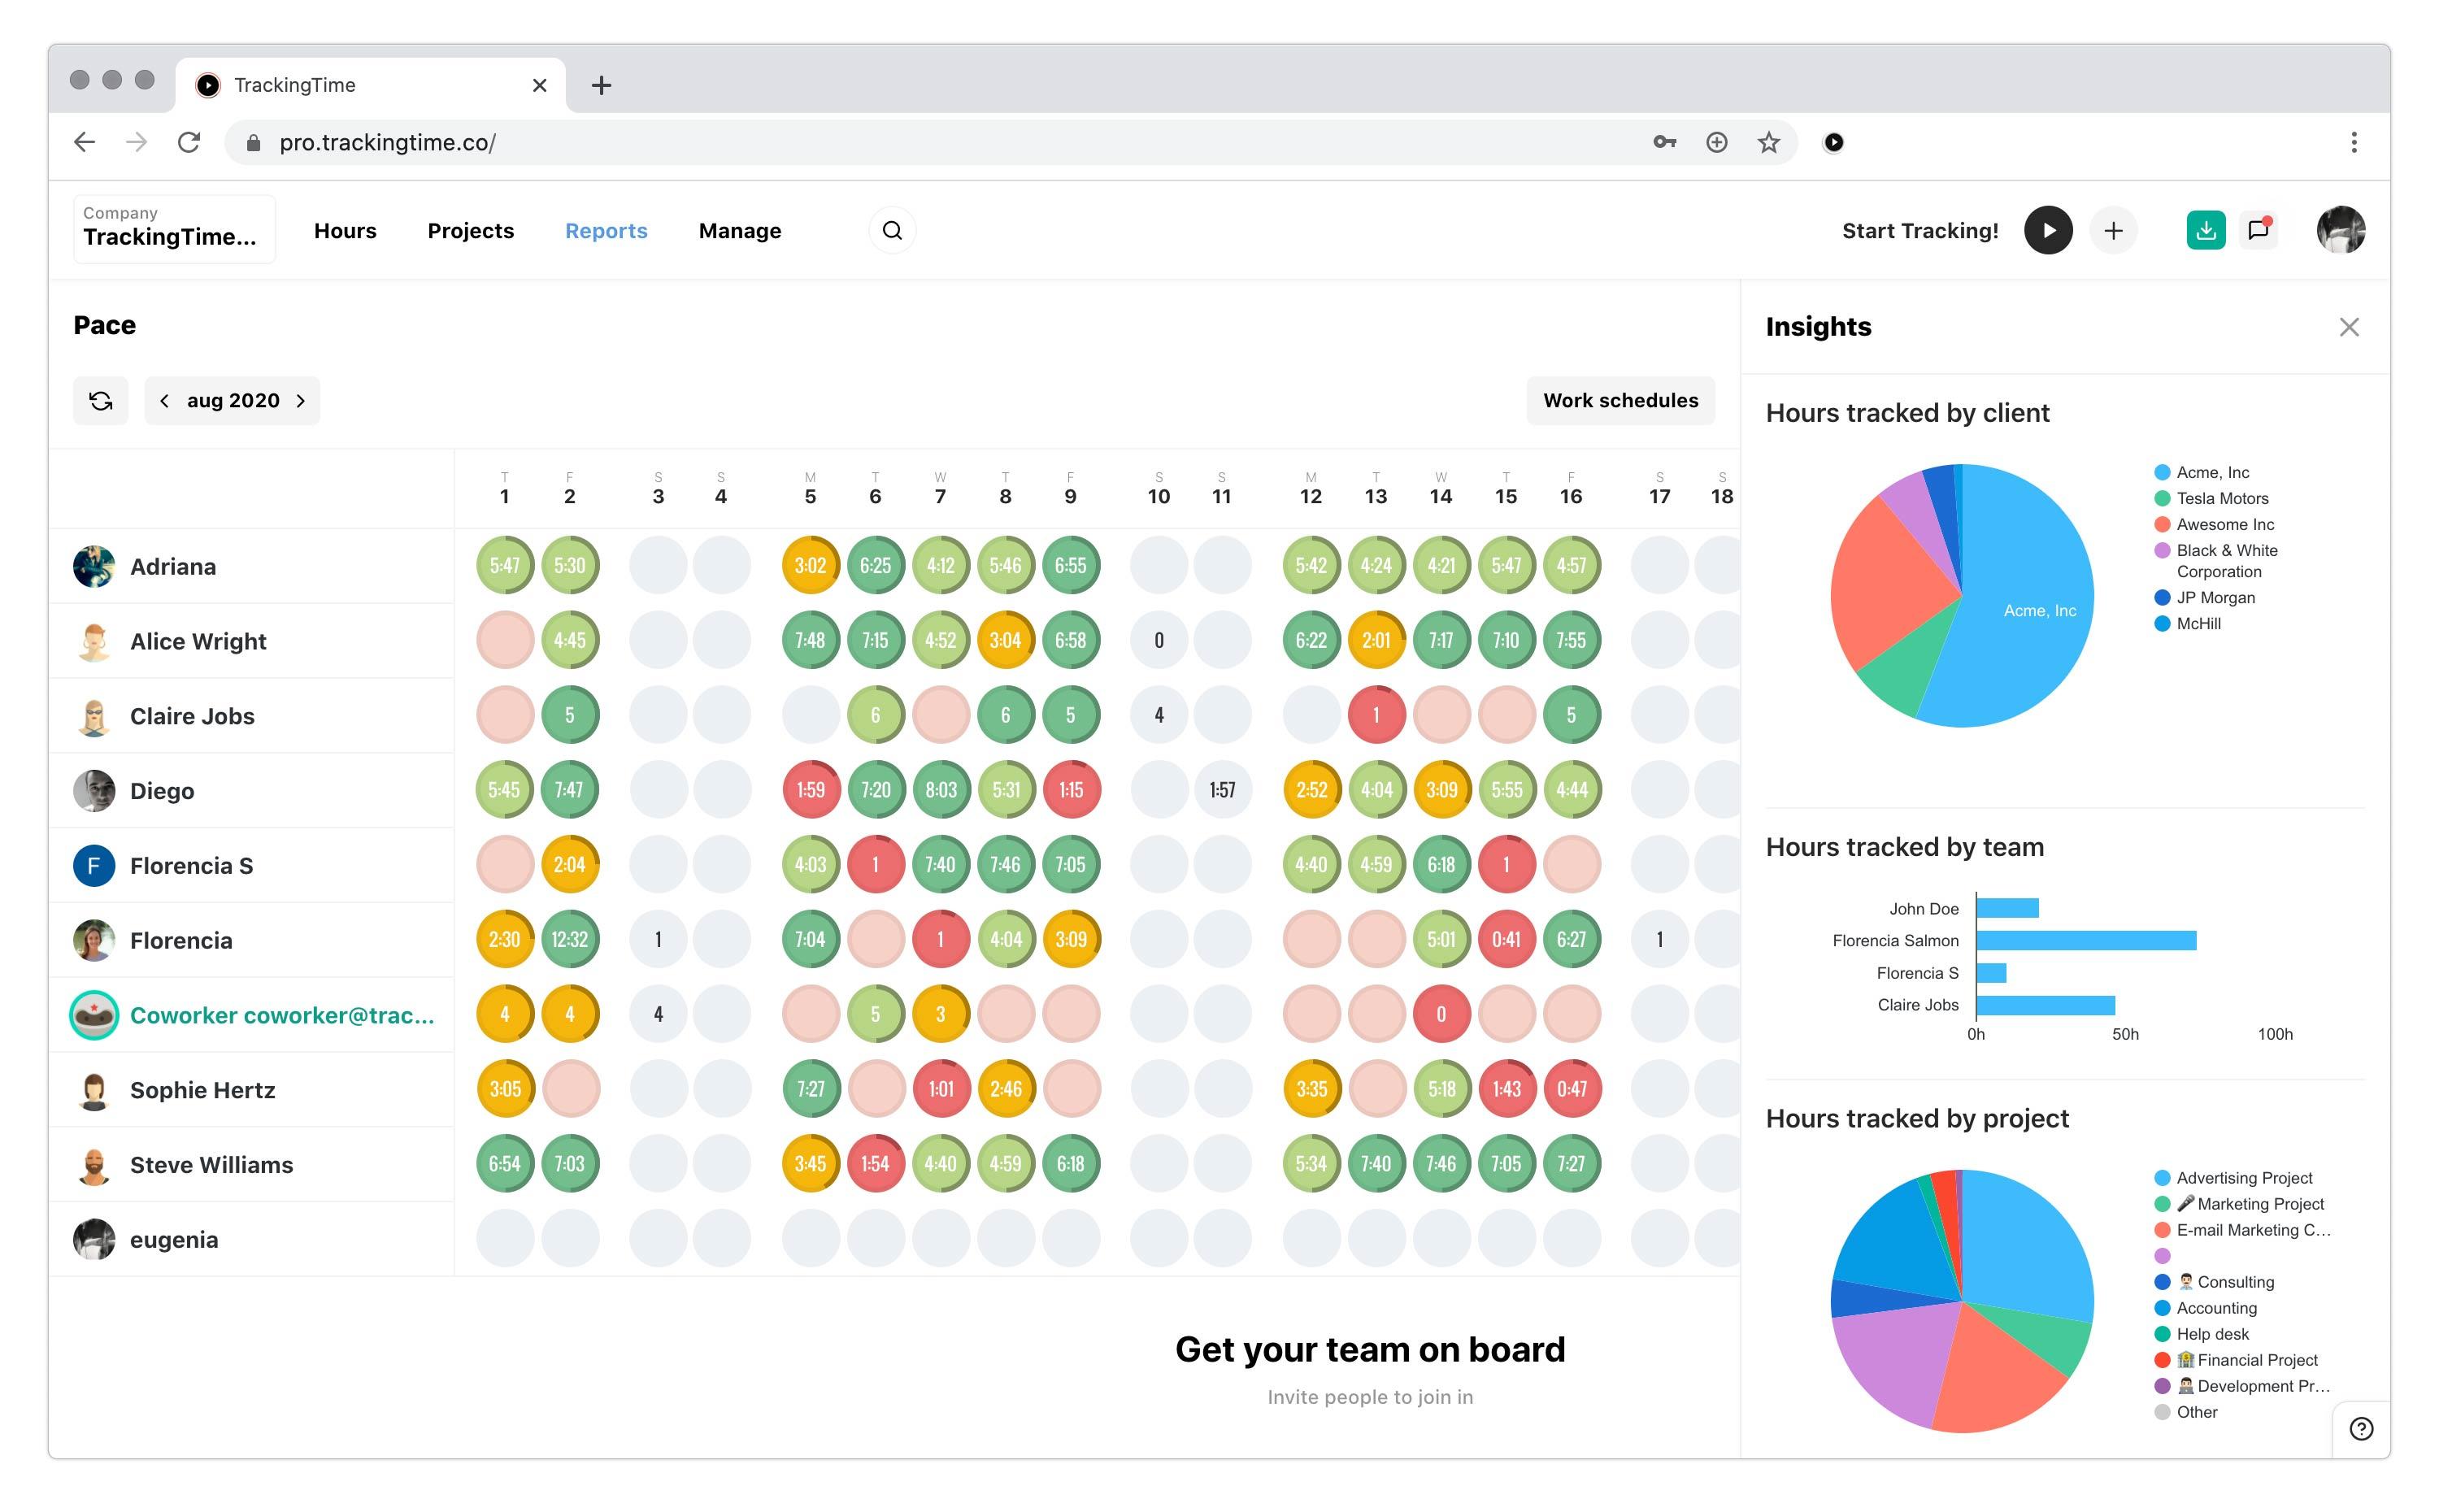The width and height of the screenshot is (2439, 1512).
Task: Open a new browser tab
Action: coord(601,85)
